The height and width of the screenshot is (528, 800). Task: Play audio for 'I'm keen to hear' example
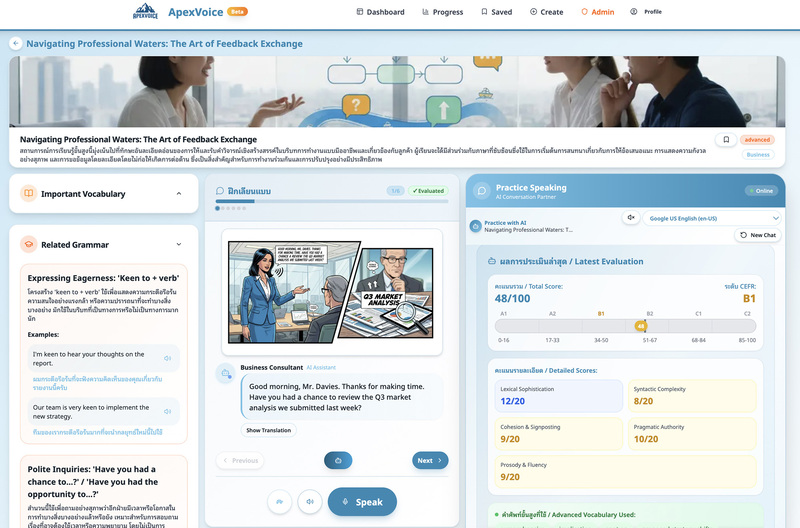click(x=167, y=358)
